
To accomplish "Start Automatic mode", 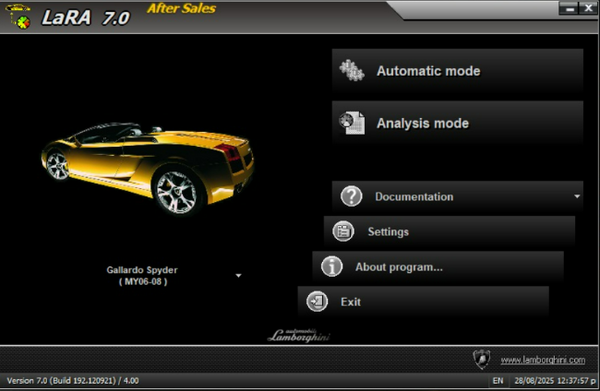I will tap(458, 71).
